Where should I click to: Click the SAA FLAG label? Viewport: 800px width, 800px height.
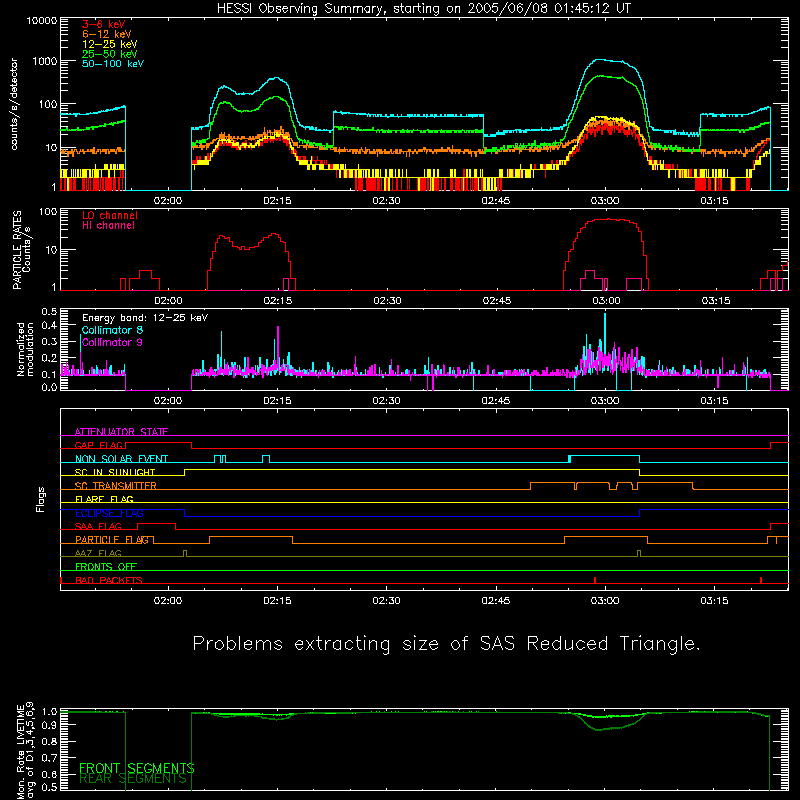(x=98, y=526)
